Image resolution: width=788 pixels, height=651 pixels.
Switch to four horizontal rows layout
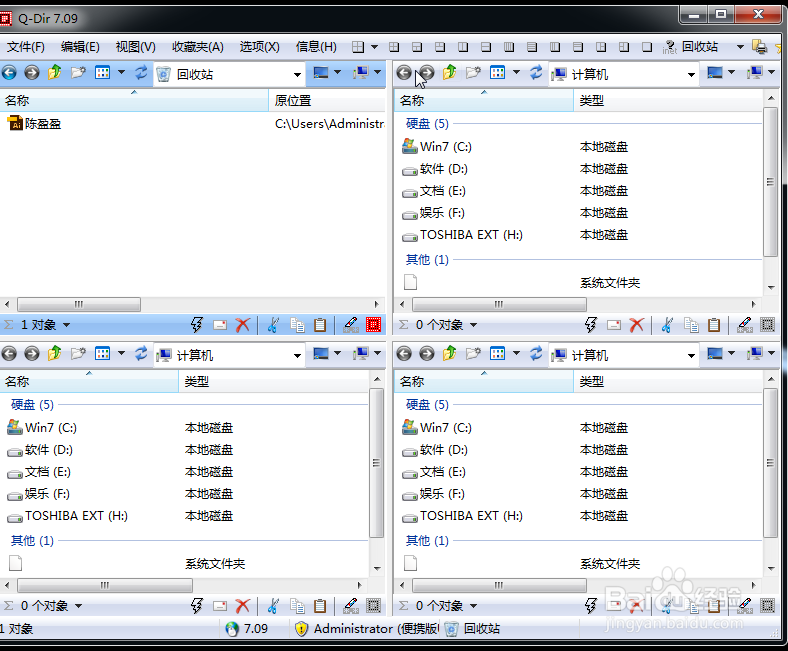pyautogui.click(x=532, y=47)
